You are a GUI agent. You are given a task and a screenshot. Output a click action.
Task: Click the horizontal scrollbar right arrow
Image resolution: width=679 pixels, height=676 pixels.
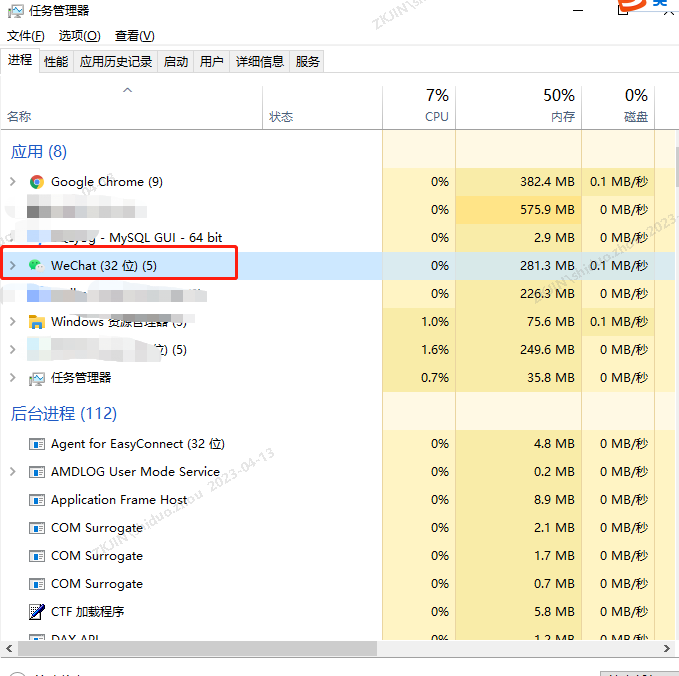[667, 649]
